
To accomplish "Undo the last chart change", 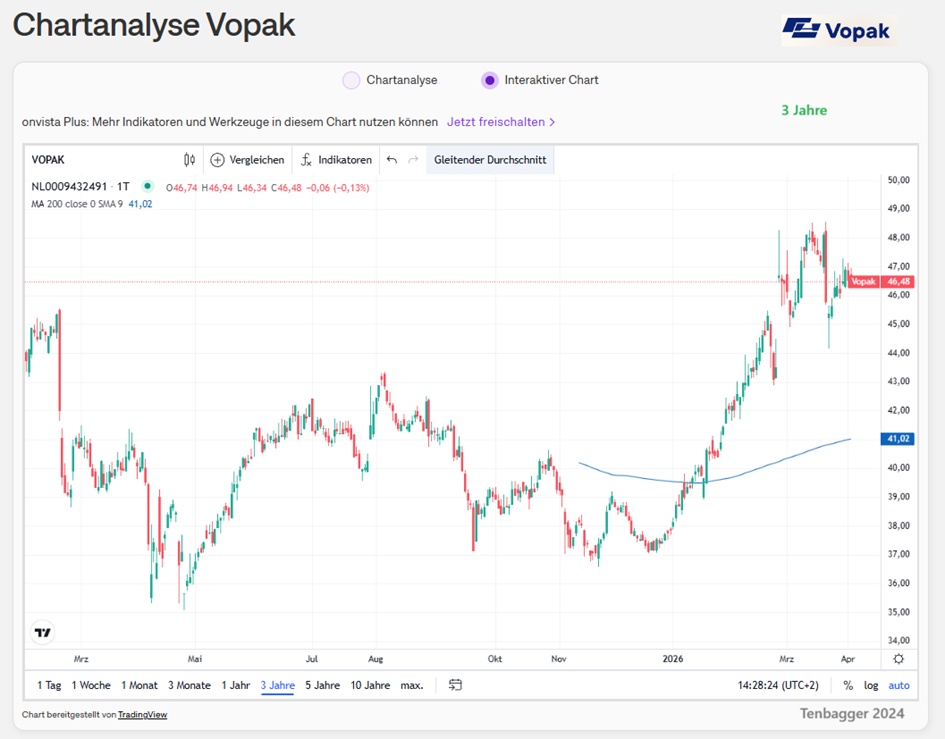I will [392, 160].
